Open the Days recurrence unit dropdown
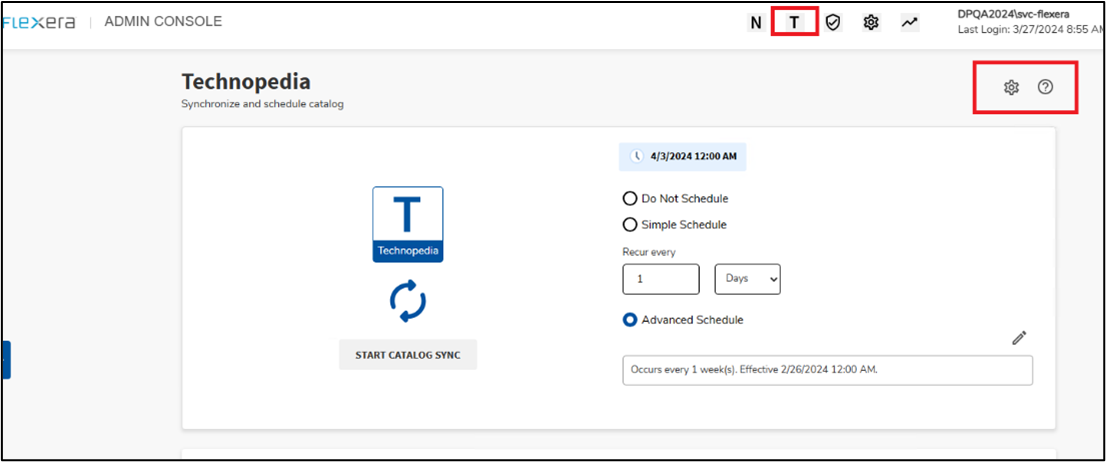 (747, 279)
